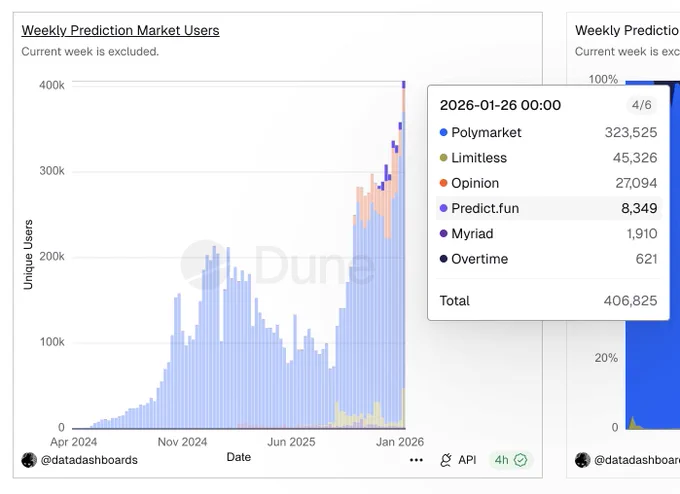
Task: Click the Nov 2024 x-axis label
Action: point(182,442)
